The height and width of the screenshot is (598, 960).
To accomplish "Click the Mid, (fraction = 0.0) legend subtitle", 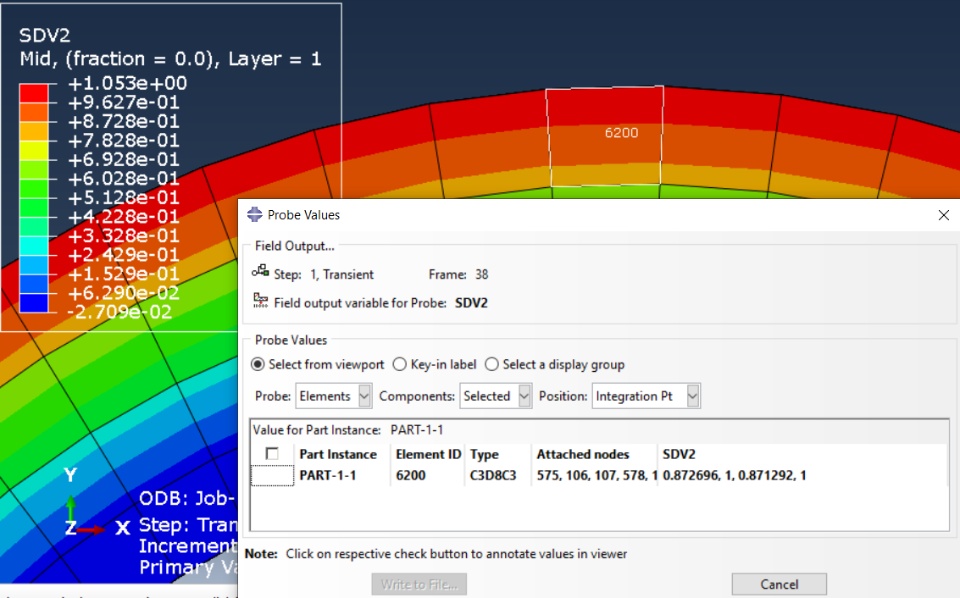I will [170, 59].
